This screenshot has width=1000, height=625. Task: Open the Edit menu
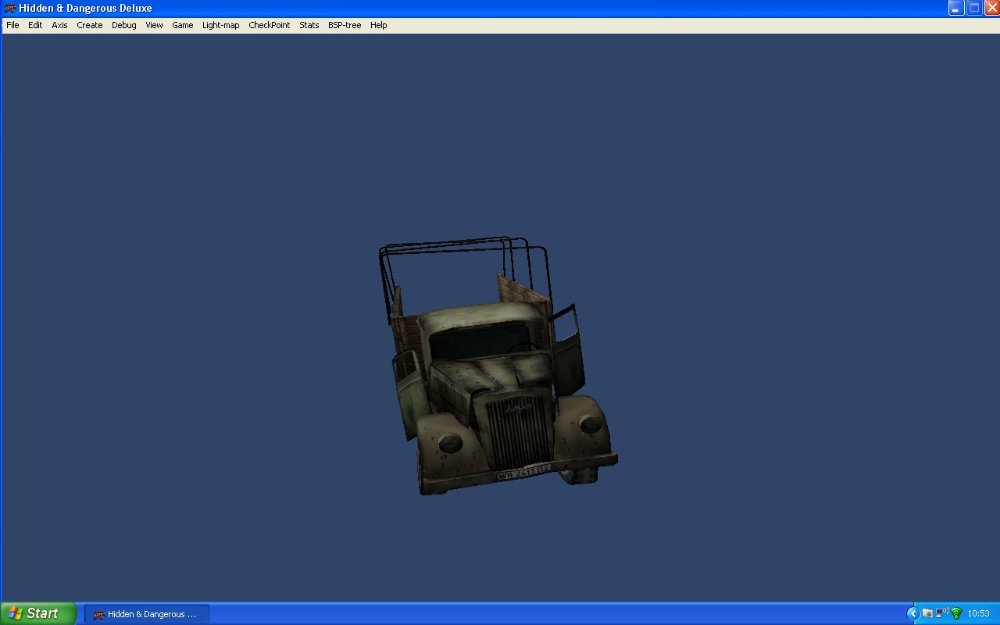pyautogui.click(x=35, y=25)
